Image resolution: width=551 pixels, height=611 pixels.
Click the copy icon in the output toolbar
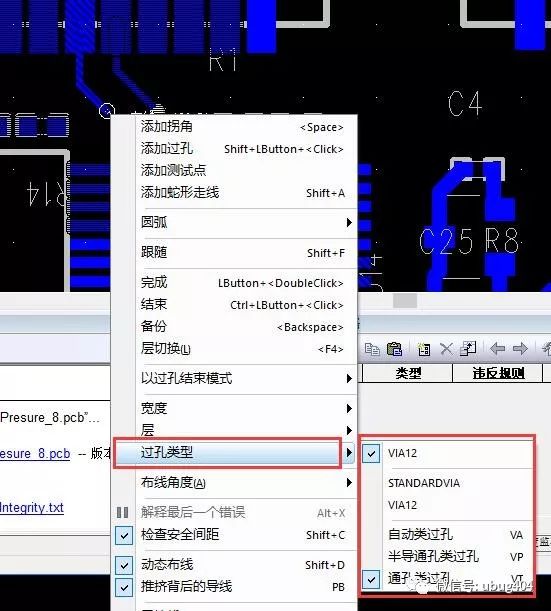tap(372, 349)
